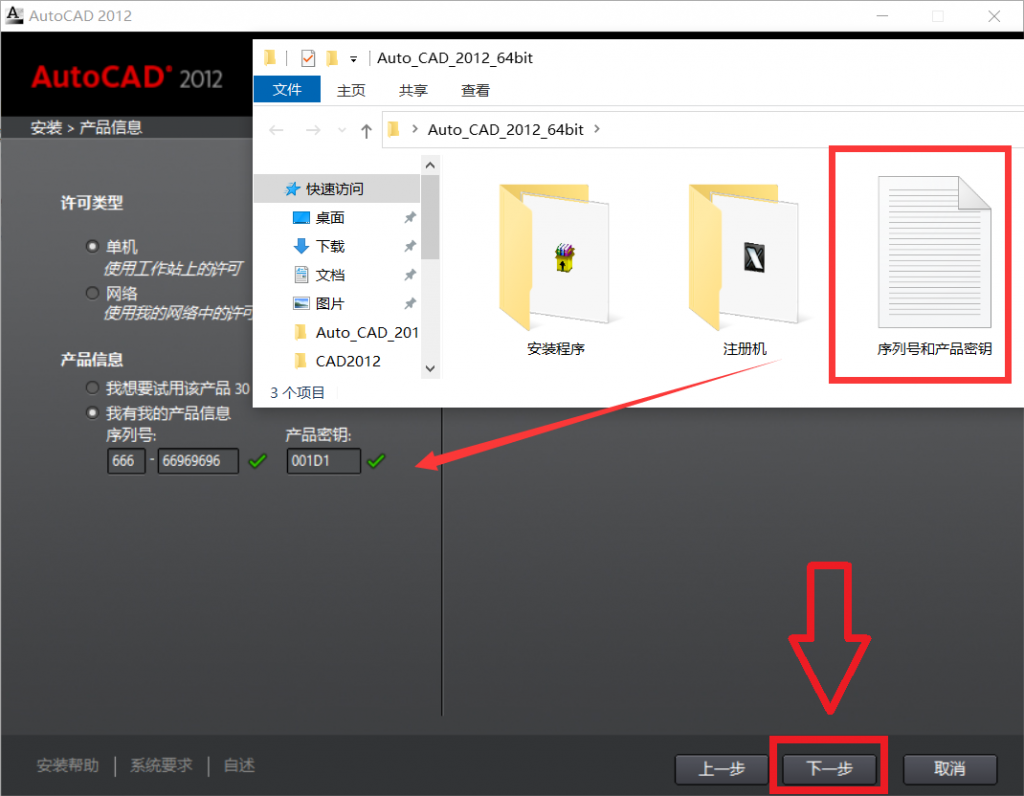This screenshot has width=1024, height=796.
Task: Click the Auto_CAD_2012_64bit window title text
Action: click(x=455, y=58)
